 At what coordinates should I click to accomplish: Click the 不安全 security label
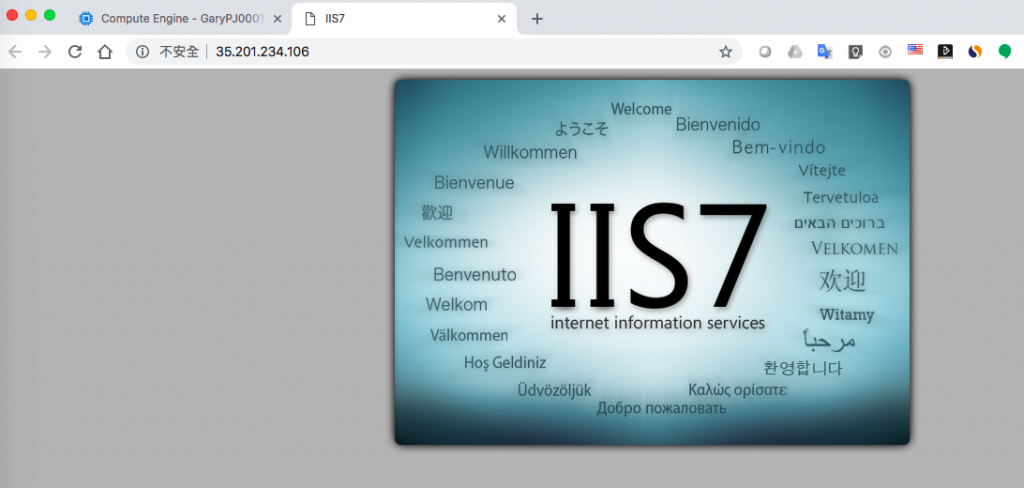click(x=179, y=52)
